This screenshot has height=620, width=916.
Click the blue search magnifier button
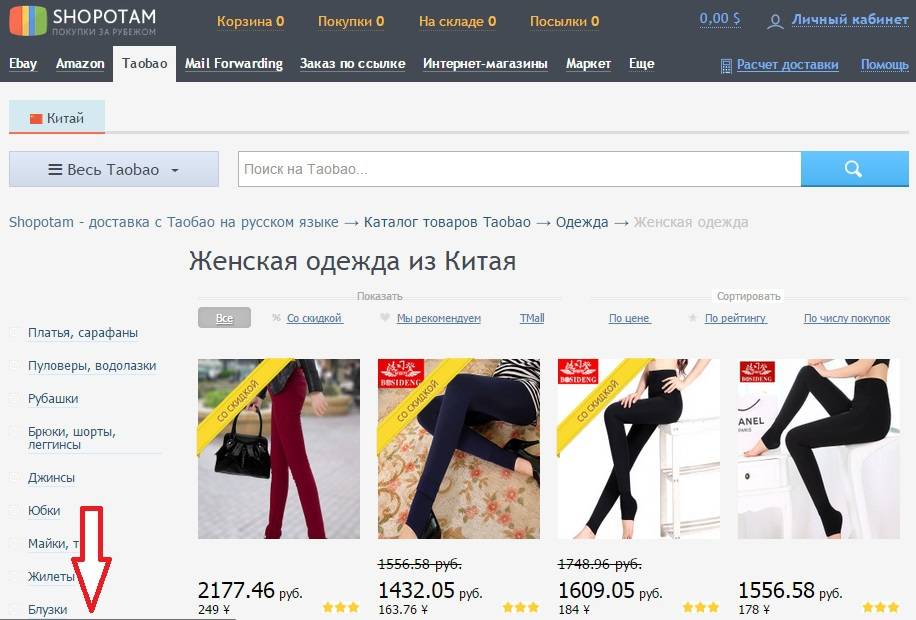854,169
